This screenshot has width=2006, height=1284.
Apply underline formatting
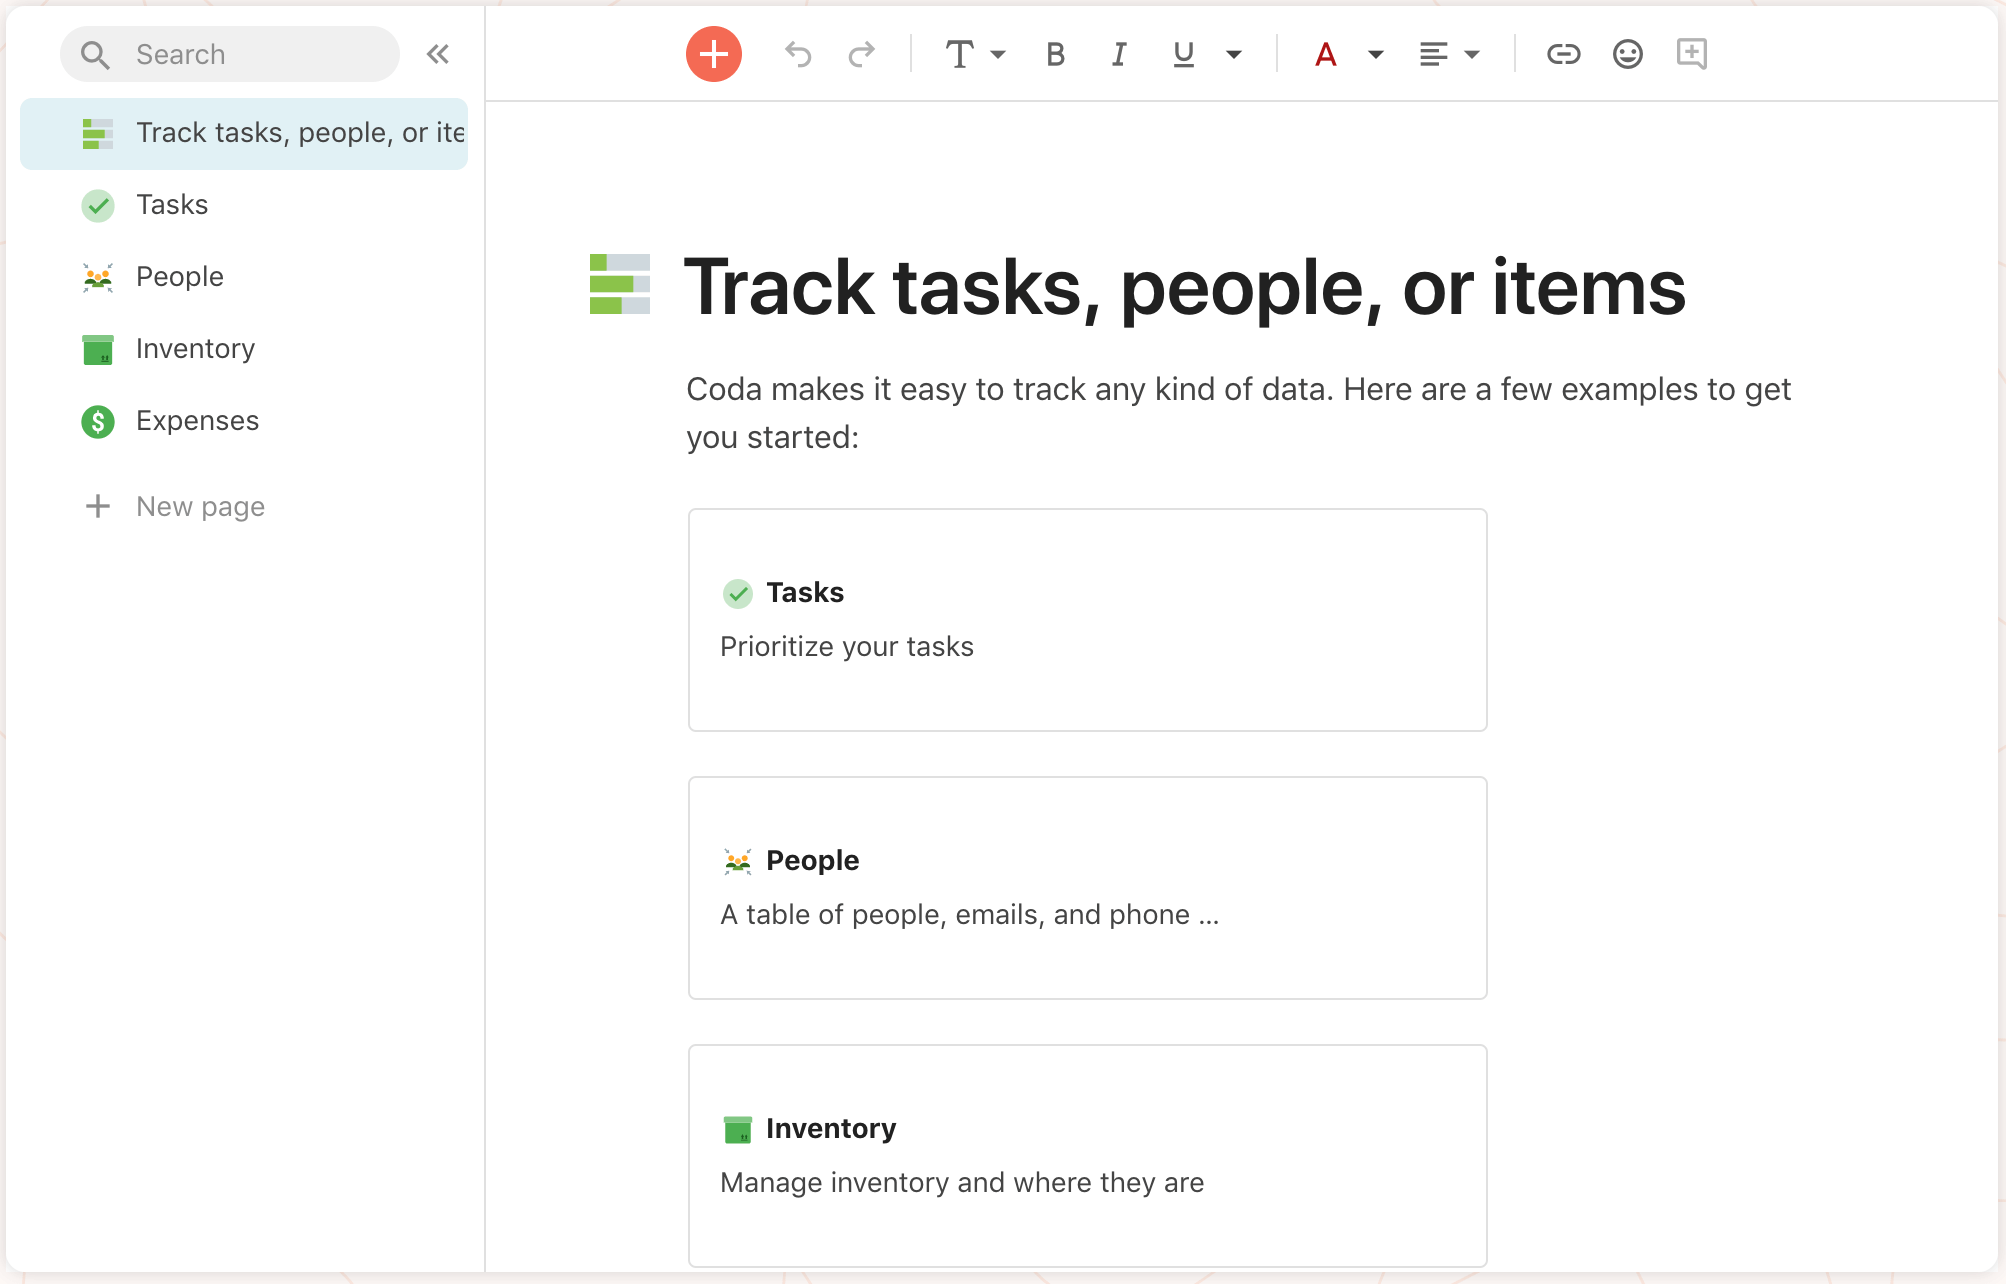click(x=1182, y=54)
